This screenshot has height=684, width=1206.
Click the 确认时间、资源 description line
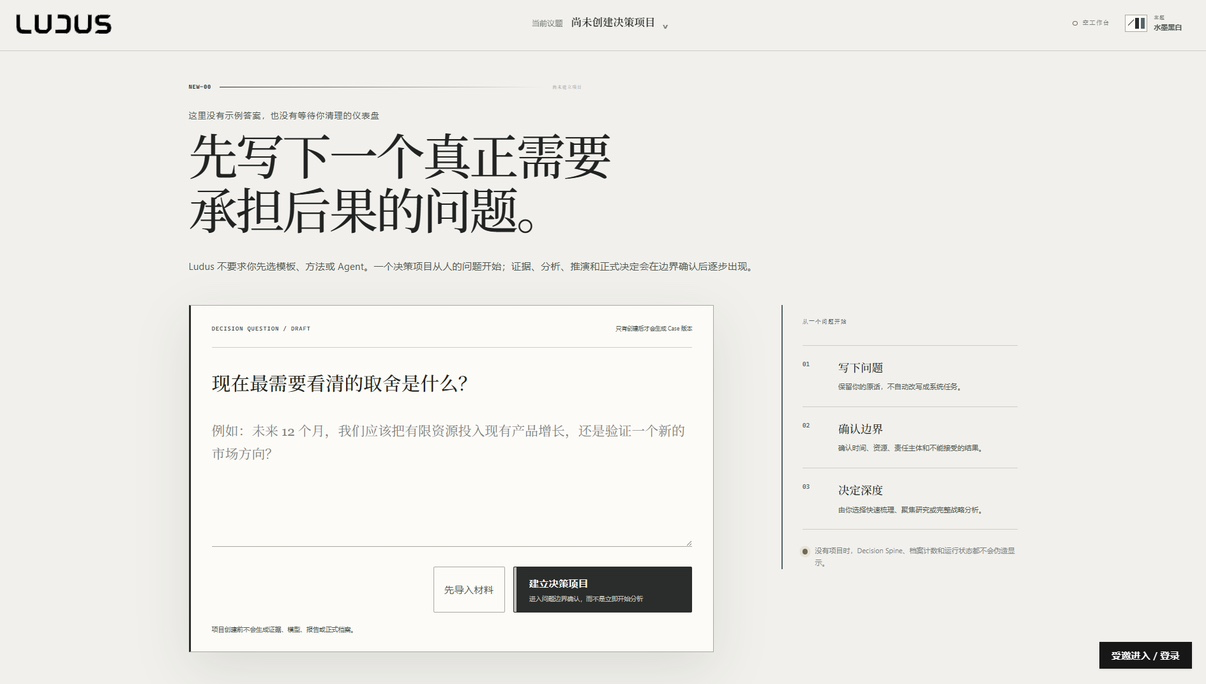point(910,448)
